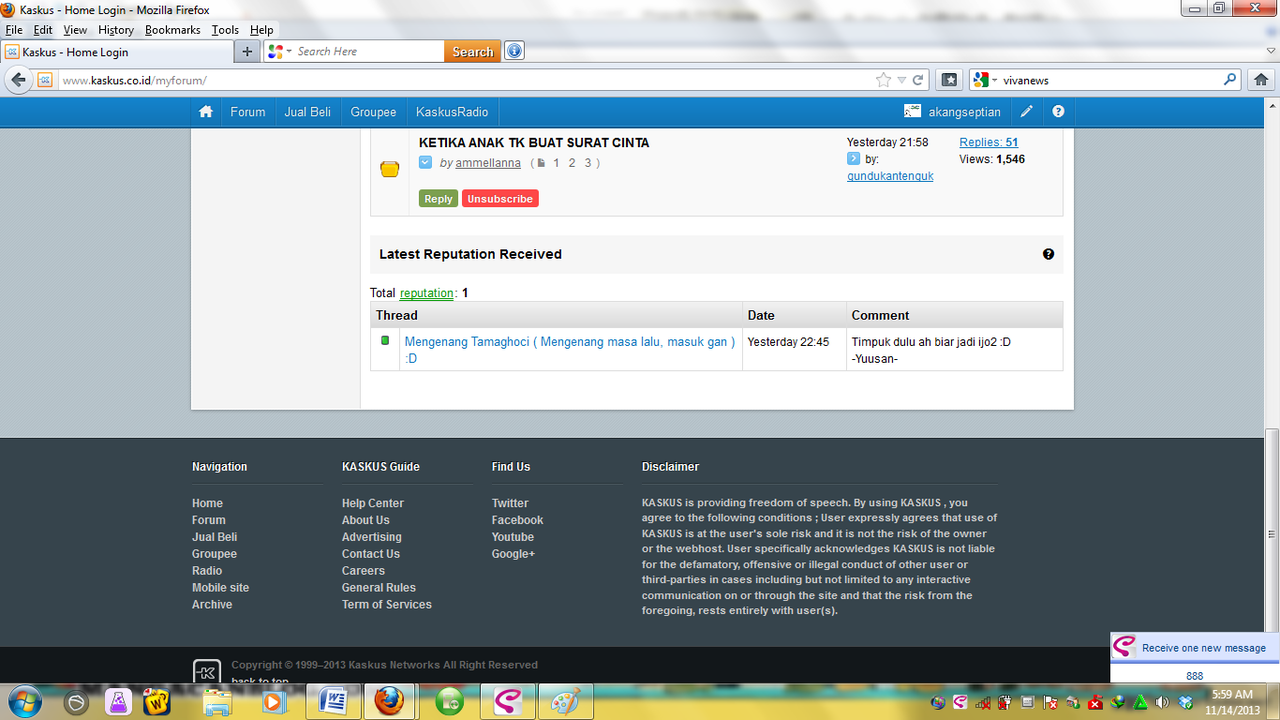Open the ammellanna author link

(x=488, y=163)
